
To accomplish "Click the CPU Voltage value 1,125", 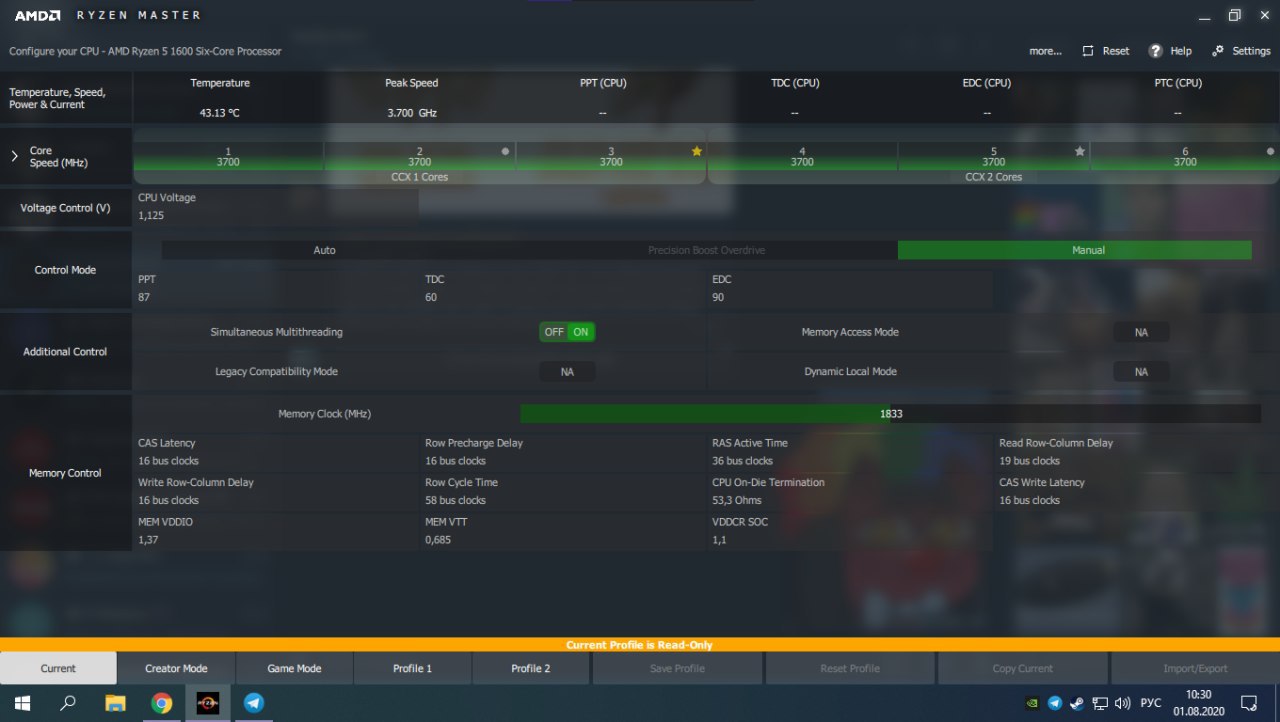I will click(151, 215).
